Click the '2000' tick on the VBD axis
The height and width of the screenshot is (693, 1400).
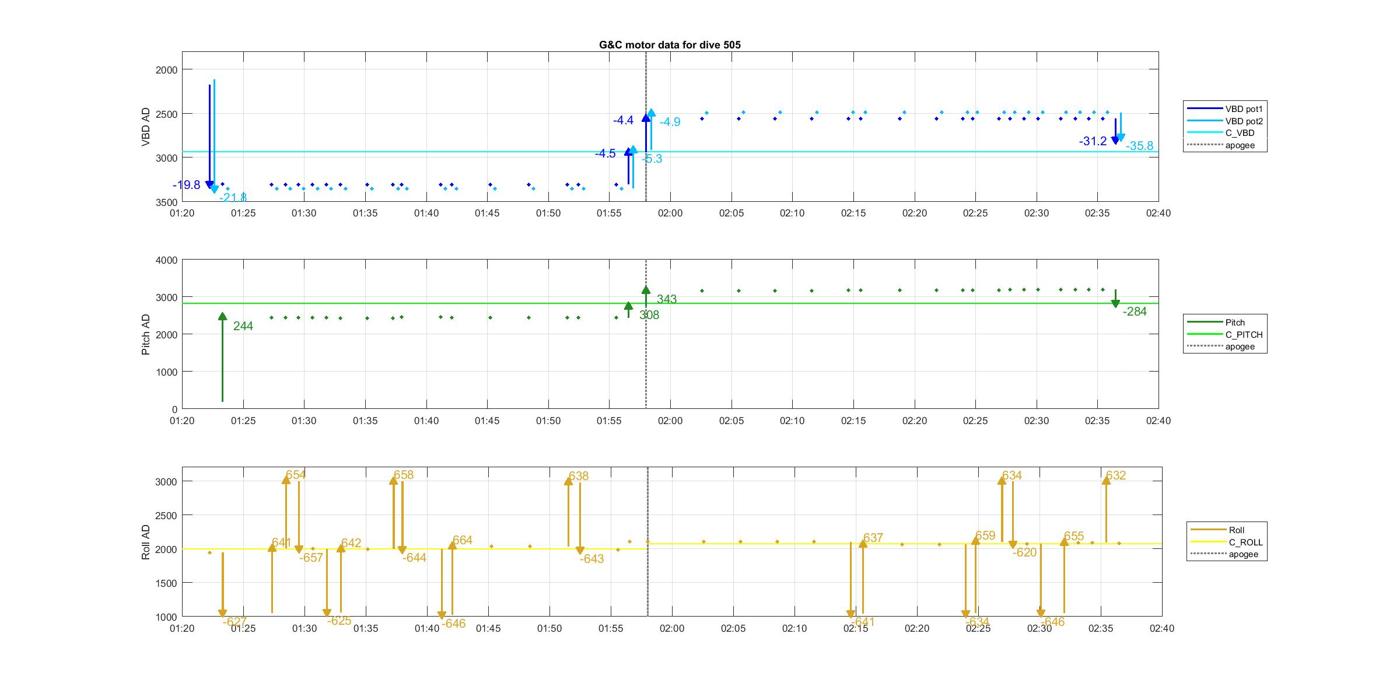167,70
